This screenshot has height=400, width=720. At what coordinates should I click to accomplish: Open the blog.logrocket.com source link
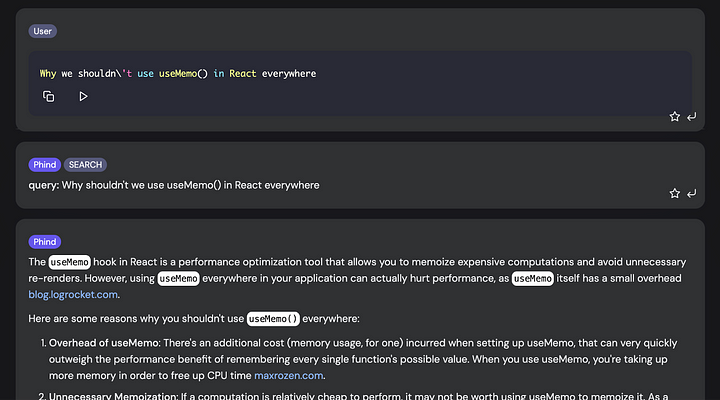click(74, 294)
